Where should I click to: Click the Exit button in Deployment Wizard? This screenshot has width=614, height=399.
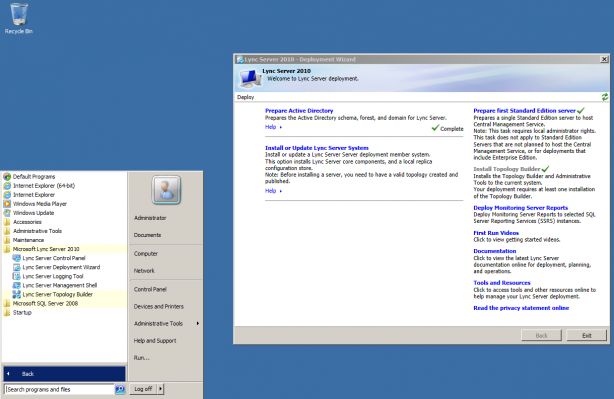coord(587,336)
